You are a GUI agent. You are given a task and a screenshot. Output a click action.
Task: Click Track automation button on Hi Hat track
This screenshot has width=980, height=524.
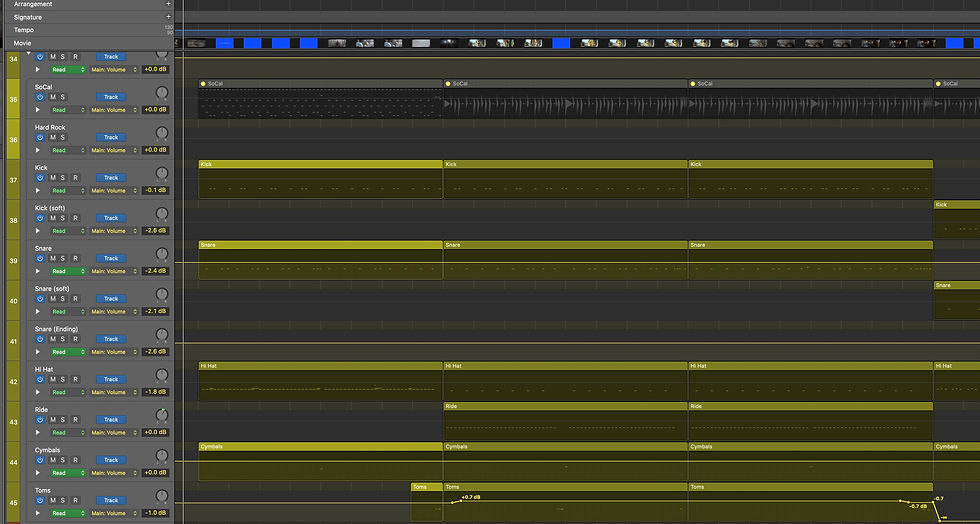tap(111, 379)
